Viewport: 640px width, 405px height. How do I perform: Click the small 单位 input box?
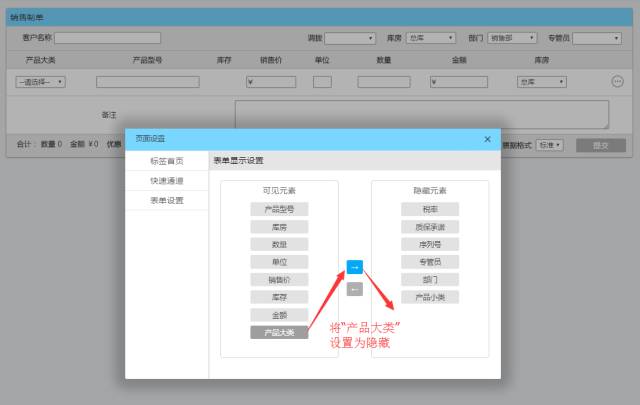pyautogui.click(x=322, y=82)
